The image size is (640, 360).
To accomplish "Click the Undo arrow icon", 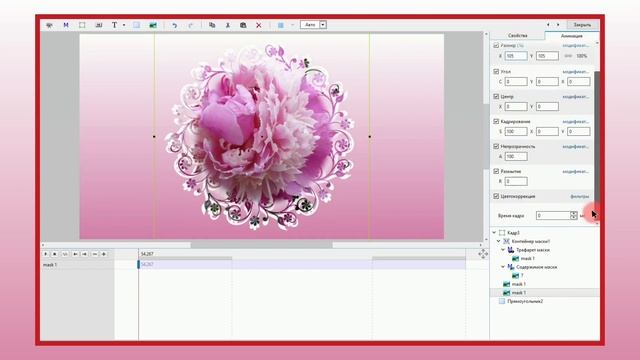I will [174, 25].
